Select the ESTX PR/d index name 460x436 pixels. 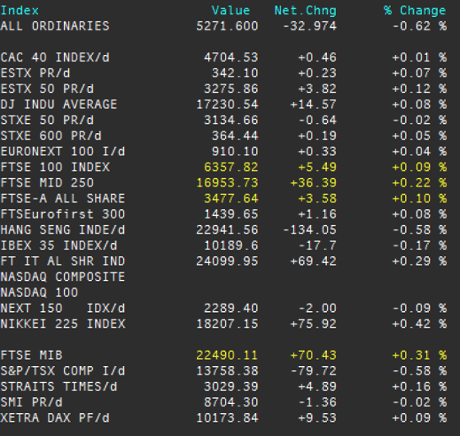[35, 73]
